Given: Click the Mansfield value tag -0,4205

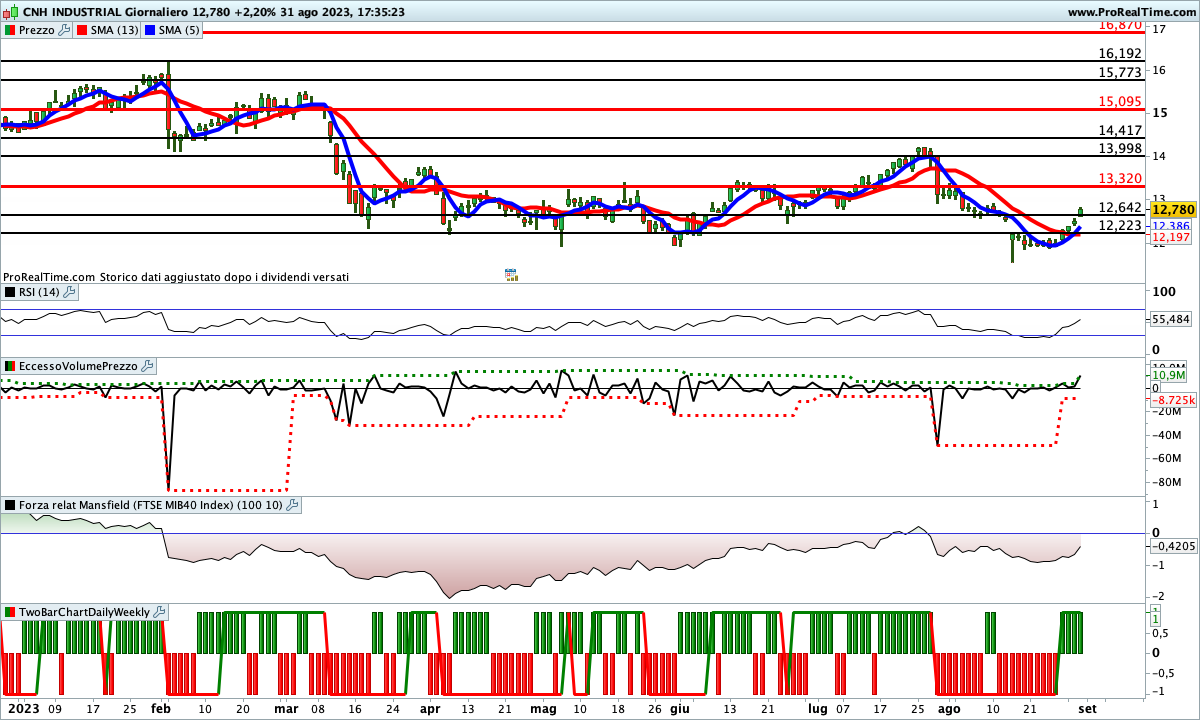Looking at the screenshot, I should (x=1172, y=546).
